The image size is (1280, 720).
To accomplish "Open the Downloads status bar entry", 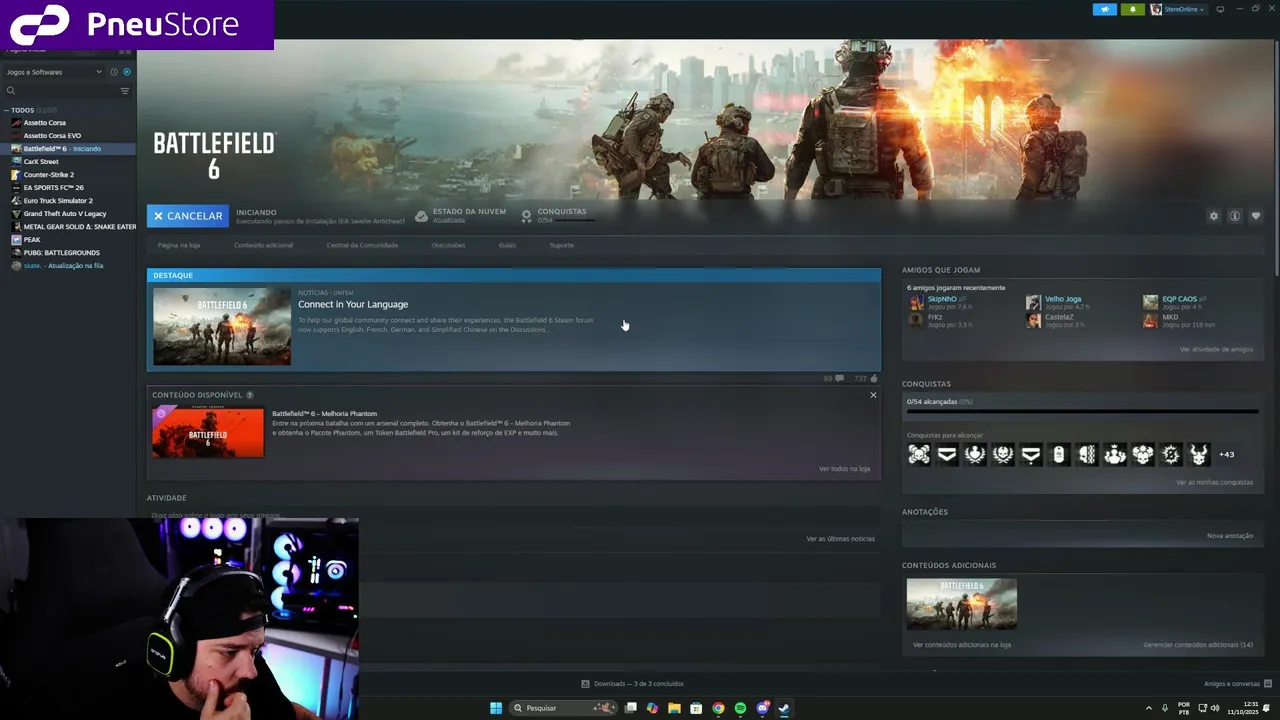I will 632,684.
